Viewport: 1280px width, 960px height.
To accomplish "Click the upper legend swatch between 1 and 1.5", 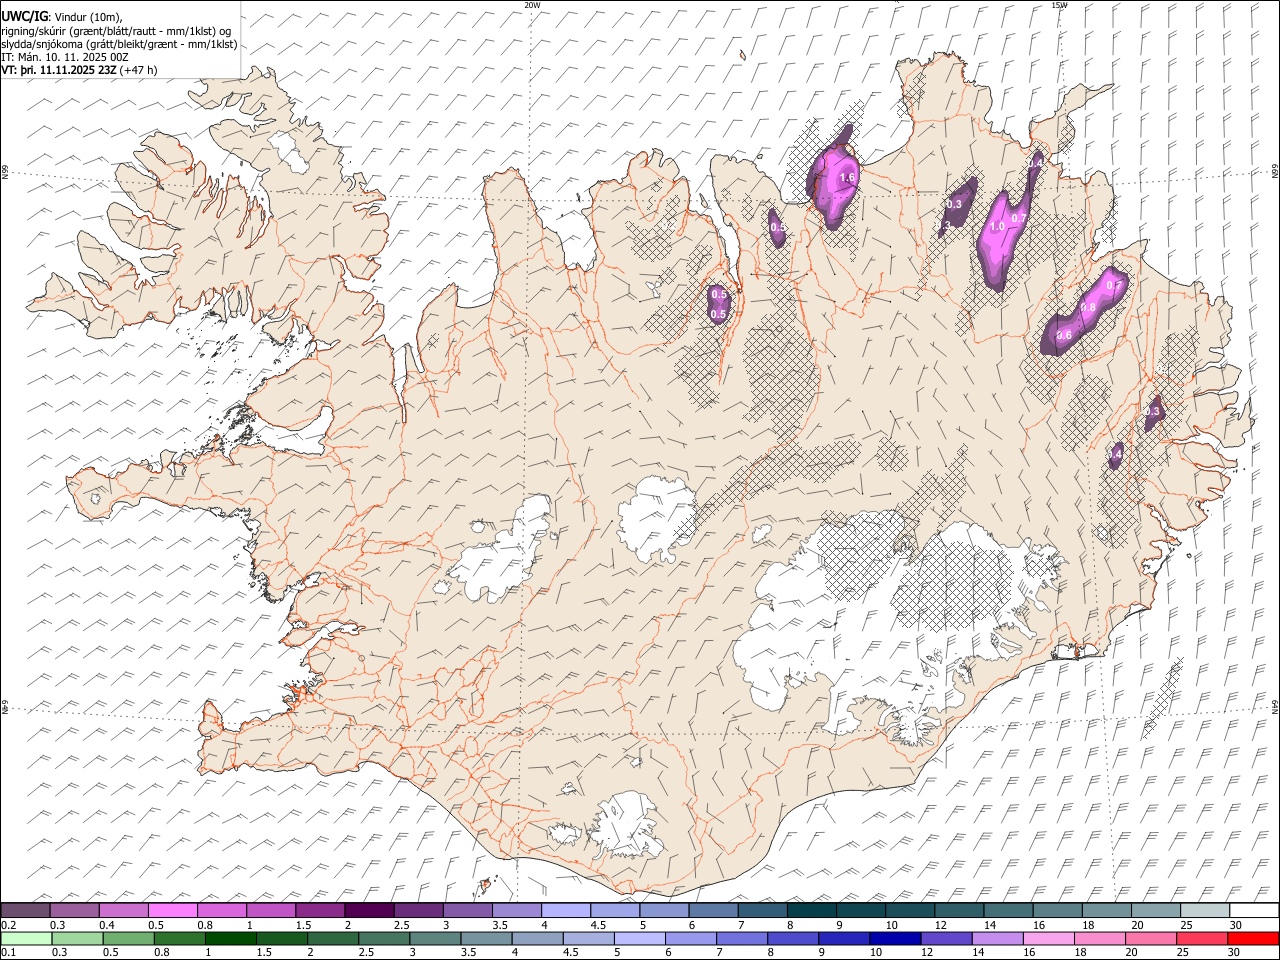I will 270,910.
